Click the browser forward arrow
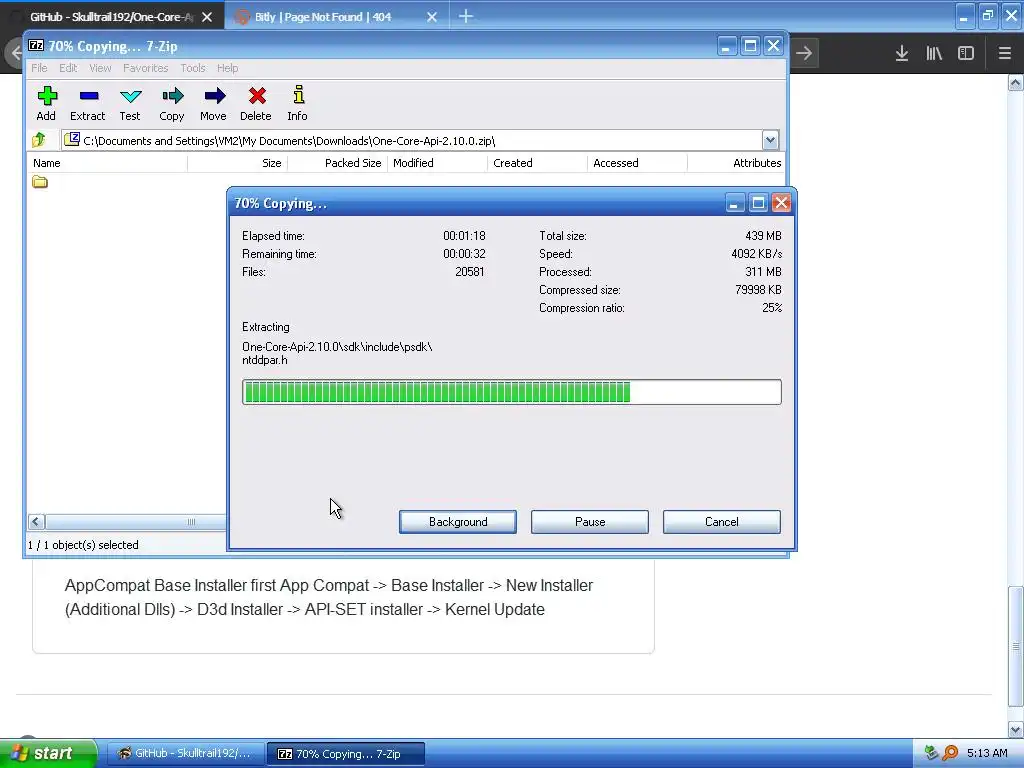The width and height of the screenshot is (1024, 768). [x=804, y=53]
